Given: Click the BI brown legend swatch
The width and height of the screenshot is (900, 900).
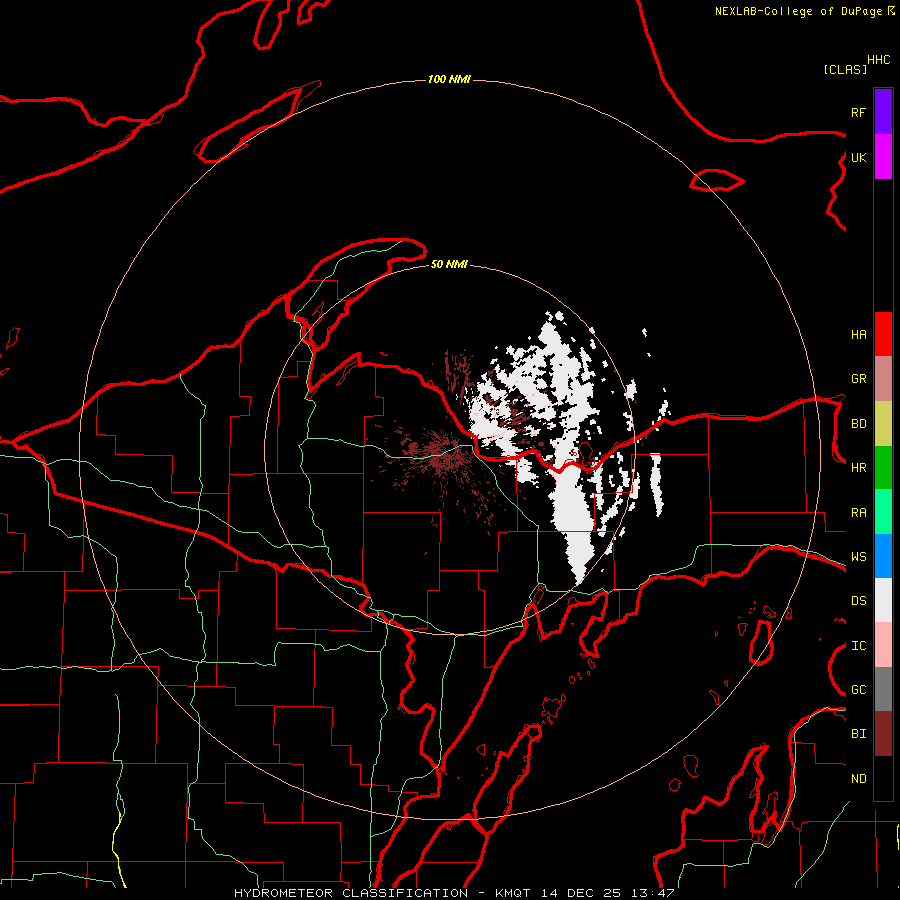Looking at the screenshot, I should 883,734.
